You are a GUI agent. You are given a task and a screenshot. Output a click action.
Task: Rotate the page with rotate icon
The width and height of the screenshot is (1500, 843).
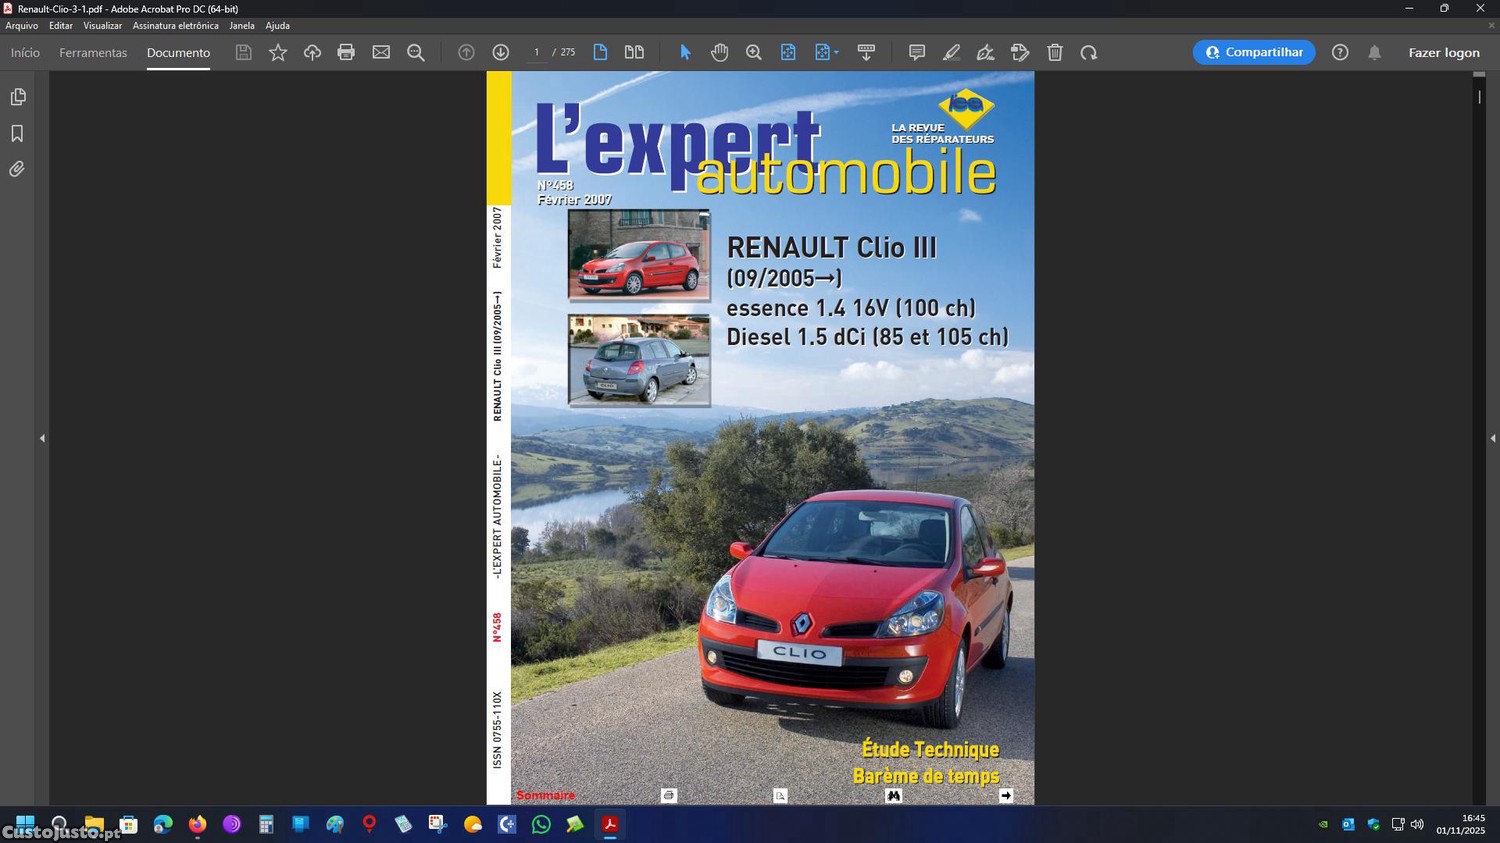point(1089,53)
